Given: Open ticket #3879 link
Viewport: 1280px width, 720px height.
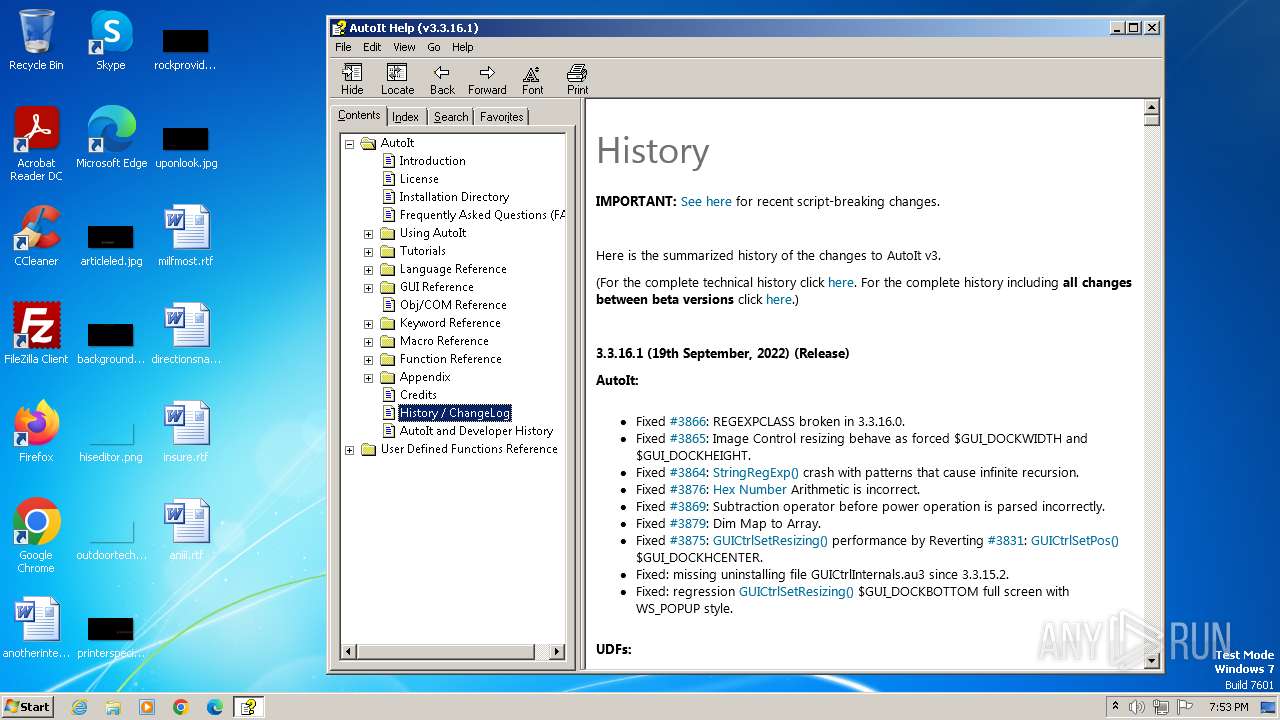Looking at the screenshot, I should (x=688, y=523).
